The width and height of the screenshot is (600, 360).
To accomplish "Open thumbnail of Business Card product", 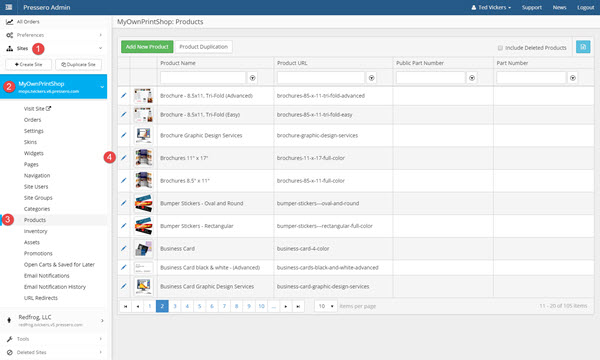I will pyautogui.click(x=143, y=249).
